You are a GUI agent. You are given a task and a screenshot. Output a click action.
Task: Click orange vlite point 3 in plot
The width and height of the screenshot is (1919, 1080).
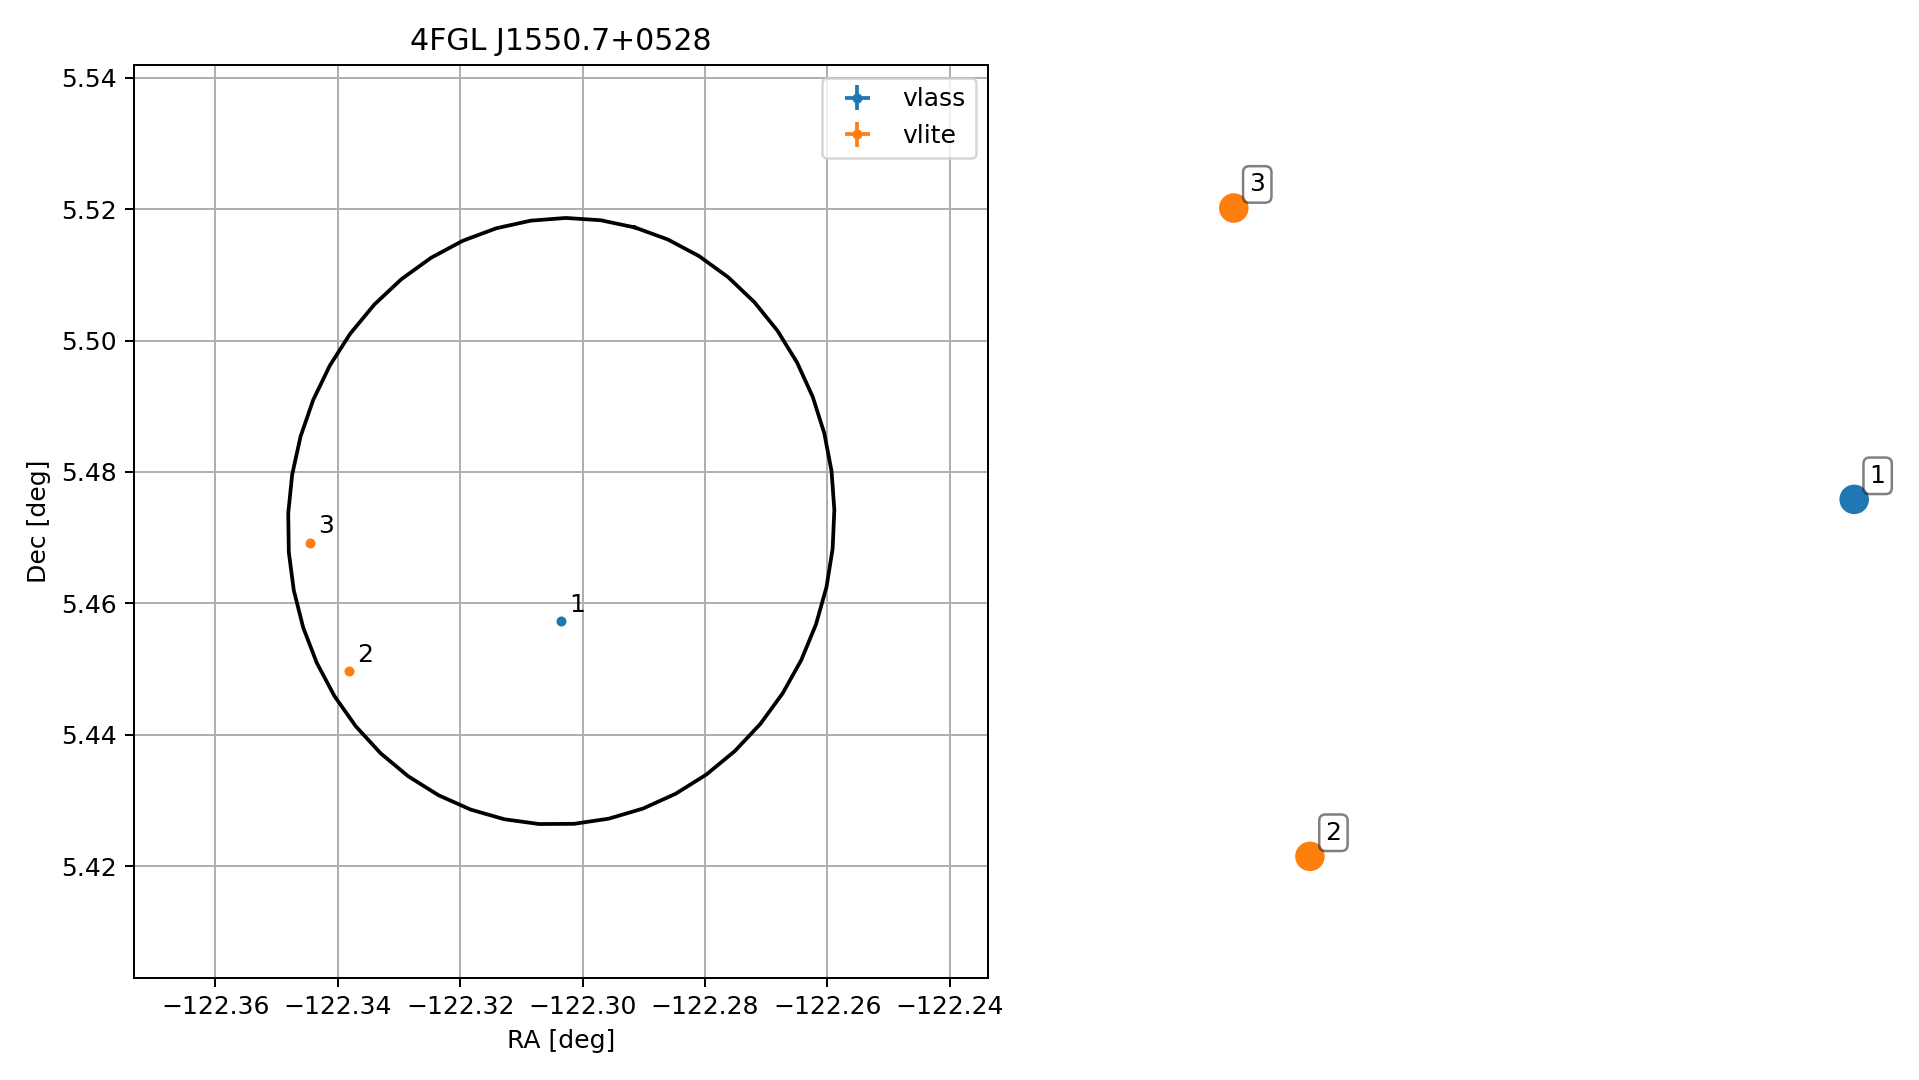coord(310,543)
